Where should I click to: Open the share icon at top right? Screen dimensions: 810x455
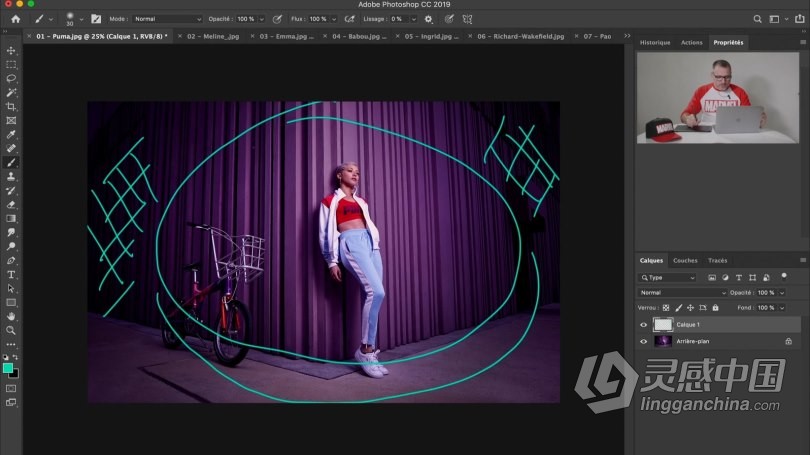pos(799,19)
